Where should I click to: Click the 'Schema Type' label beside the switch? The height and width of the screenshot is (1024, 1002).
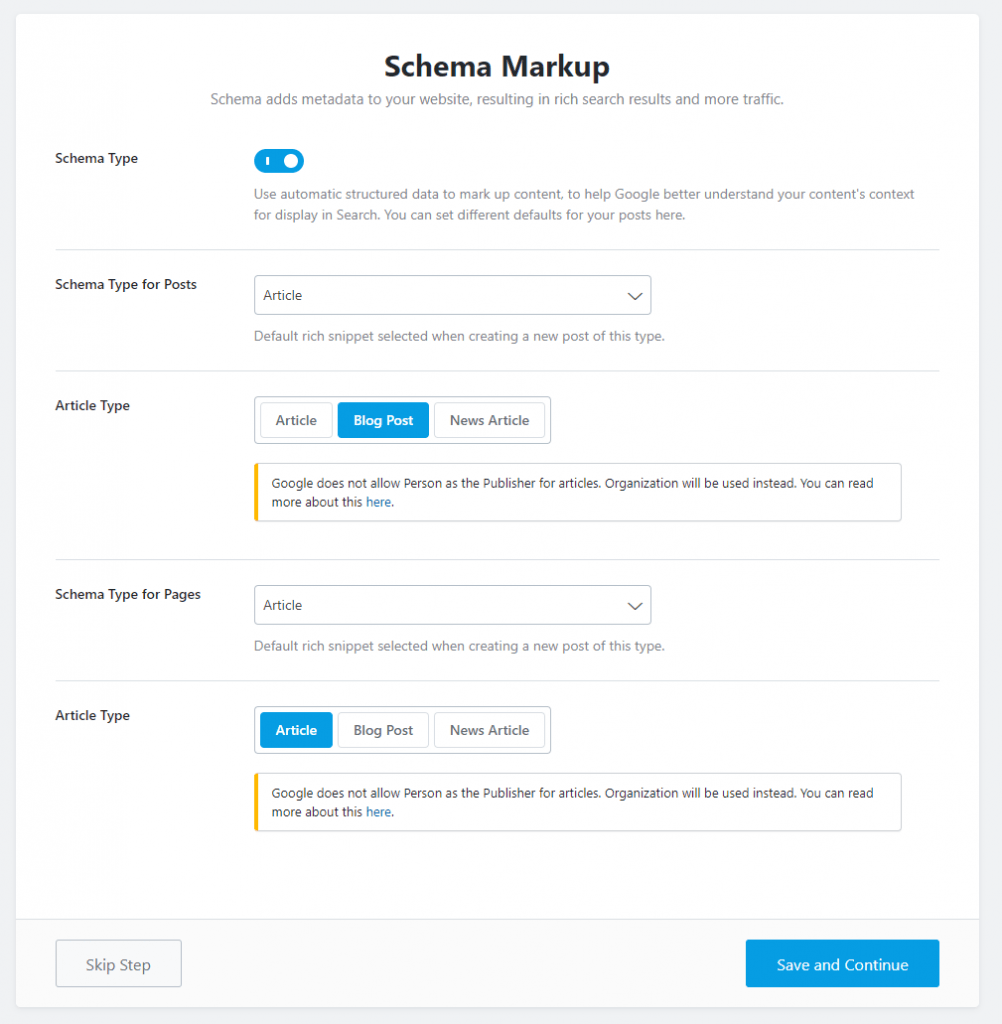tap(97, 159)
